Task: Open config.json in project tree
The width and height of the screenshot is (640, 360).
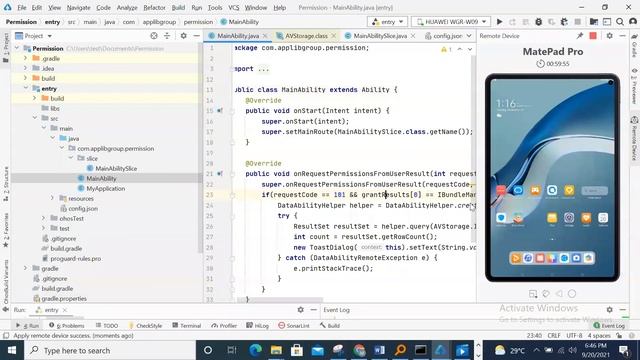Action: (x=83, y=208)
